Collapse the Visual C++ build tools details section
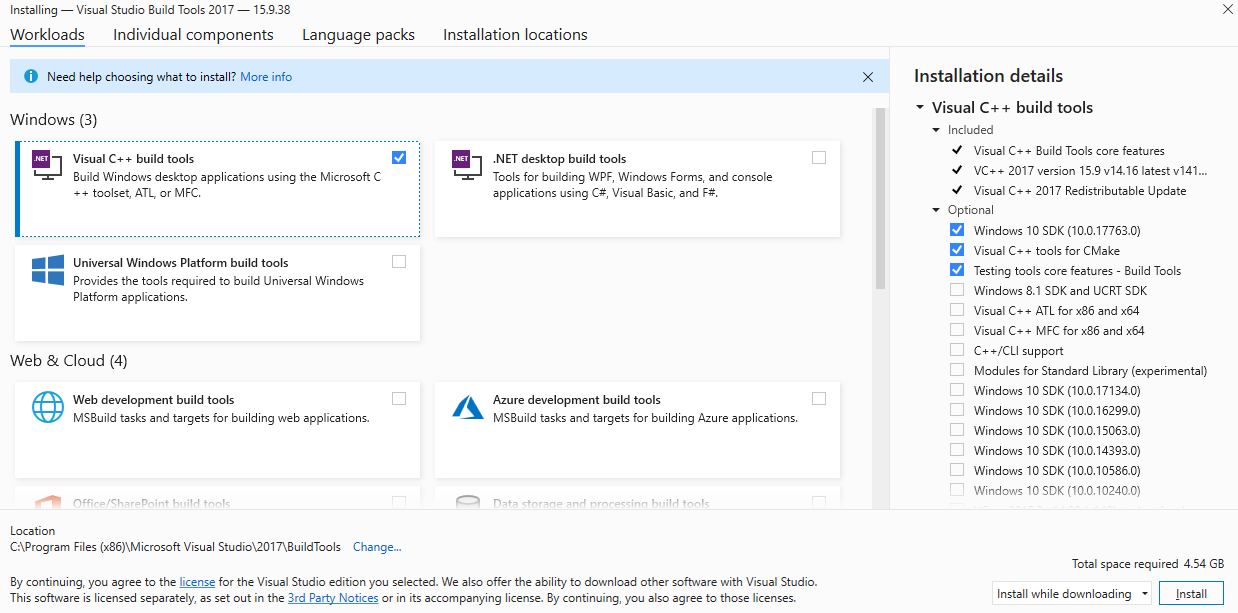The height and width of the screenshot is (613, 1238). pos(920,108)
